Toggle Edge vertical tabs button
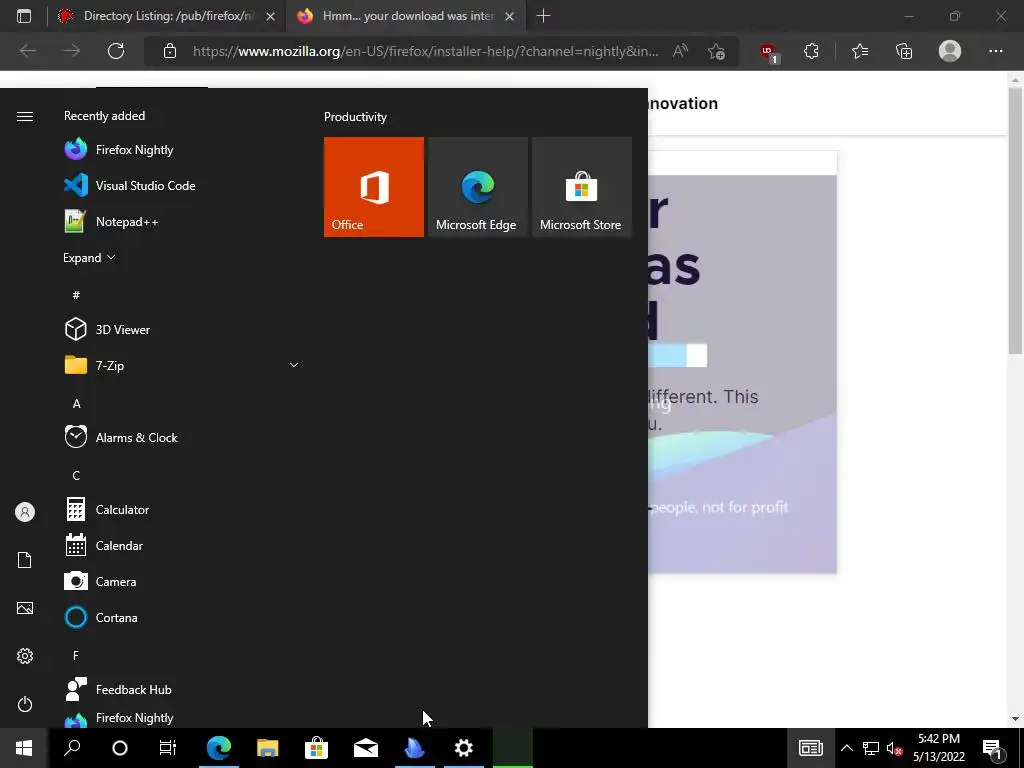1024x768 pixels. [x=24, y=16]
